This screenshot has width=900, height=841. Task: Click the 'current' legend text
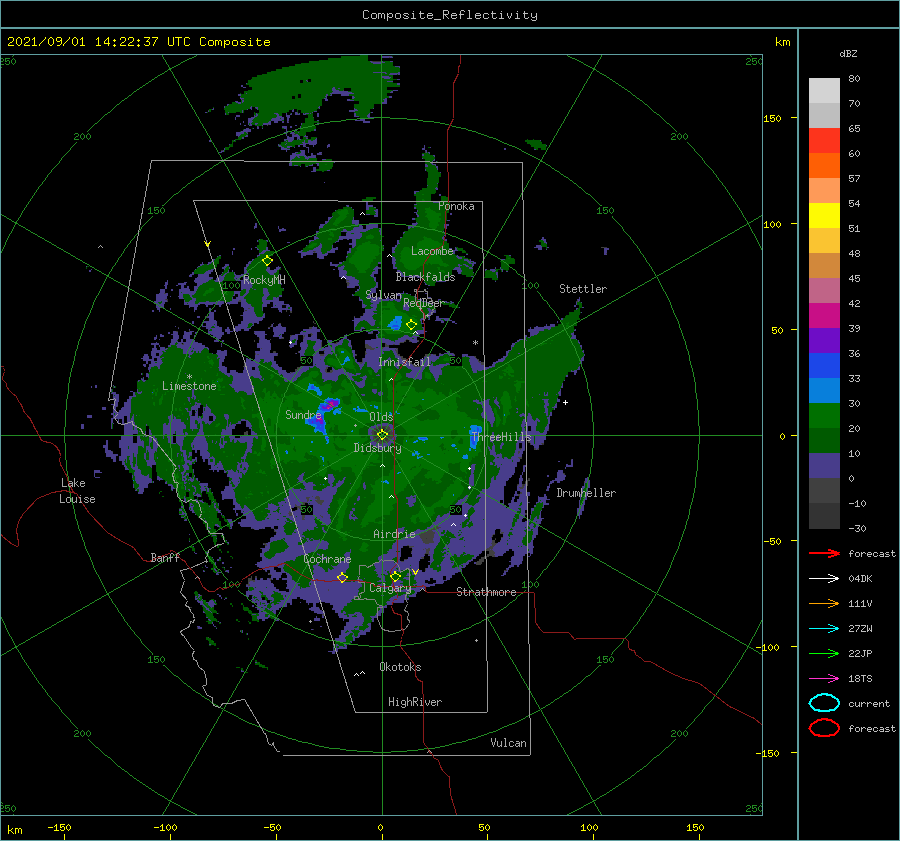pos(869,703)
